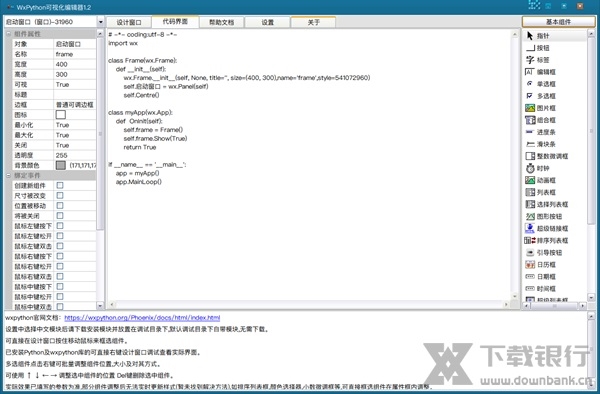
Task: Choose the 选择列表框 check list component
Action: click(547, 204)
